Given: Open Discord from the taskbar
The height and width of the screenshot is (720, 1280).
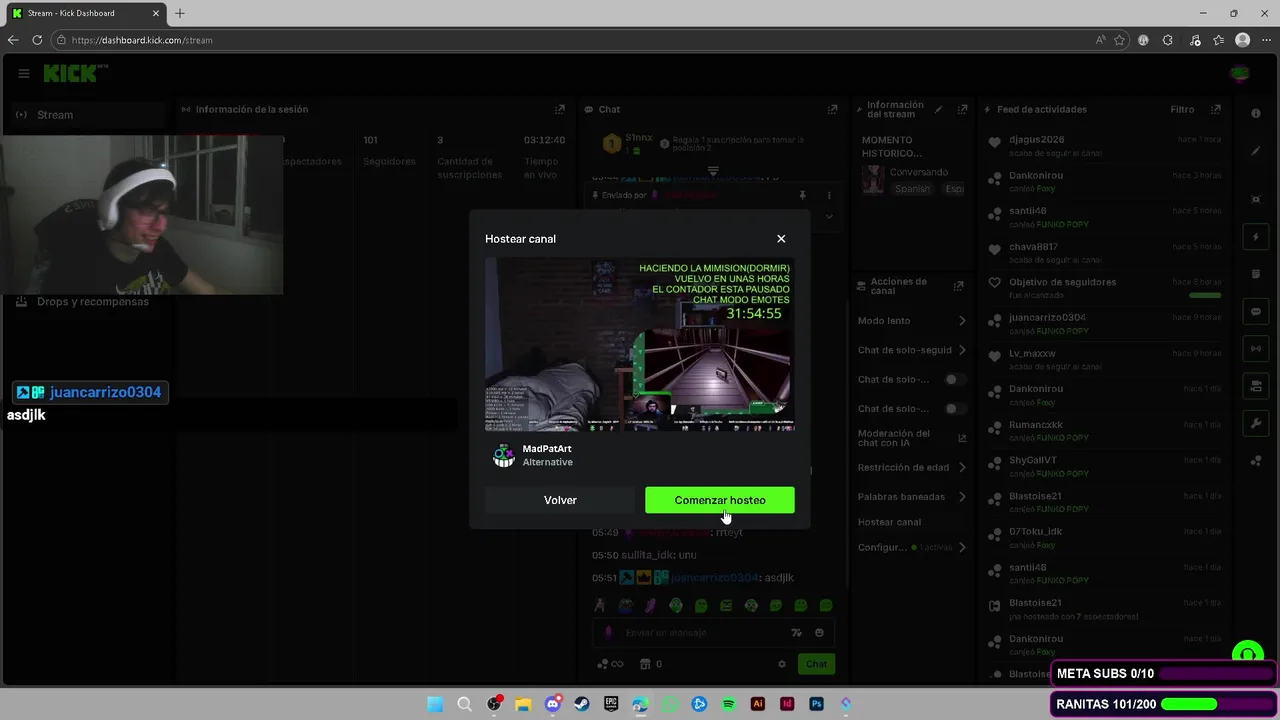Looking at the screenshot, I should (x=552, y=704).
